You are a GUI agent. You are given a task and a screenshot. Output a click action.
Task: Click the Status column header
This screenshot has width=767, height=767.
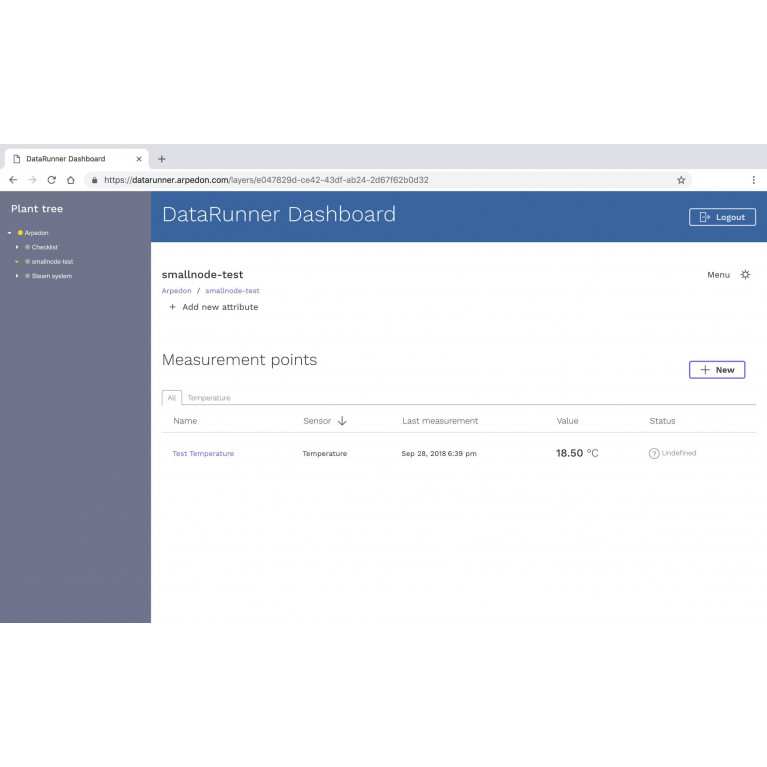[x=662, y=421]
